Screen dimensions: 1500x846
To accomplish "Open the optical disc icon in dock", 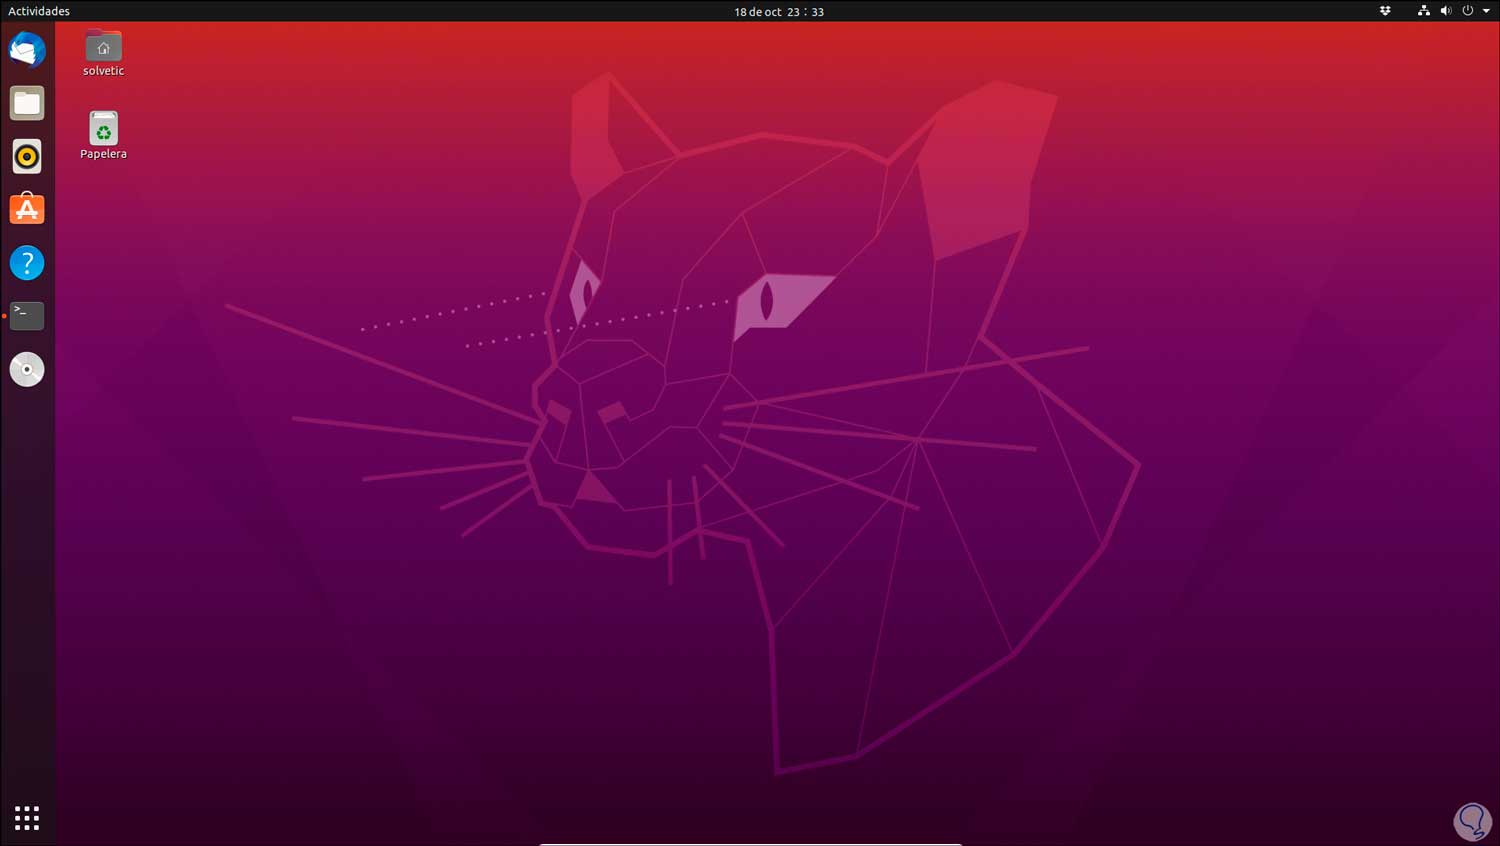I will click(27, 369).
